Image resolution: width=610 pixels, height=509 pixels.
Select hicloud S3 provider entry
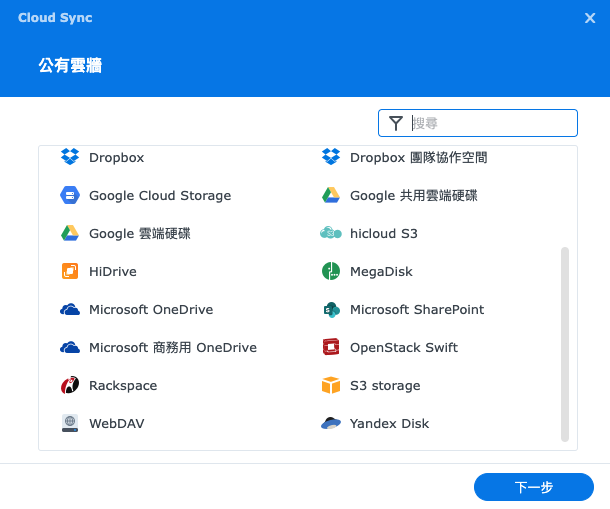[383, 233]
